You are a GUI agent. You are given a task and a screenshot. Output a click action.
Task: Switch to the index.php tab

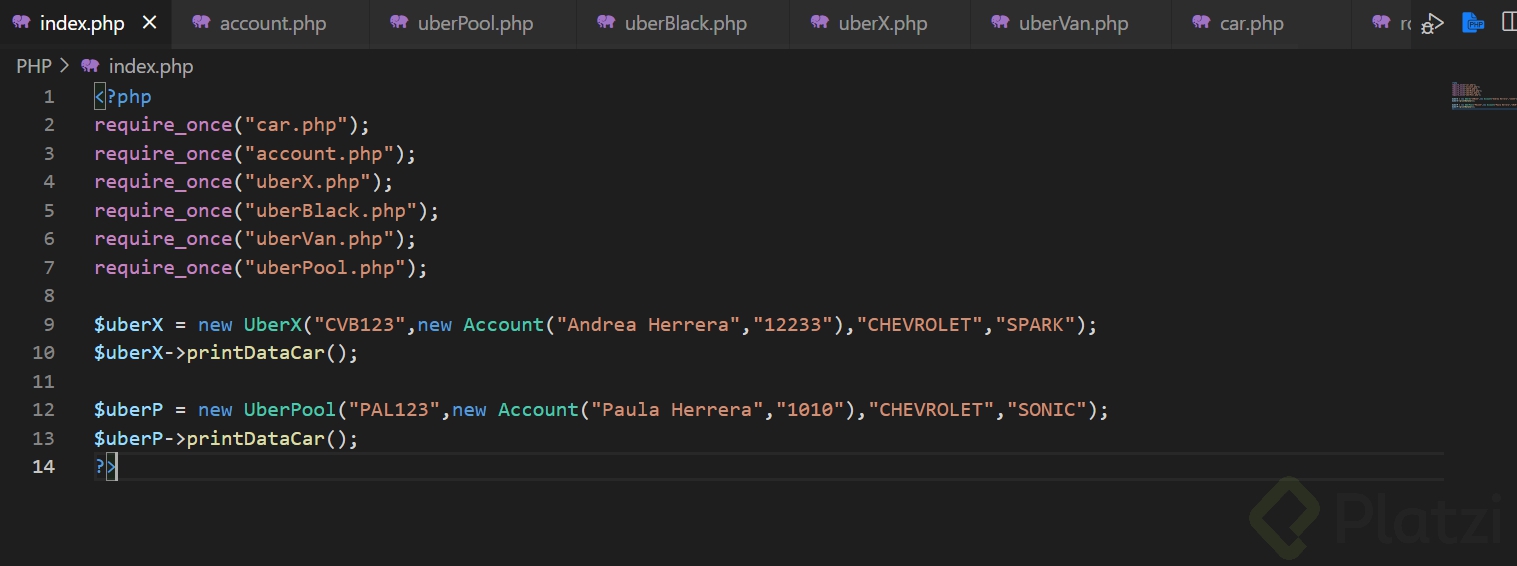tap(82, 23)
